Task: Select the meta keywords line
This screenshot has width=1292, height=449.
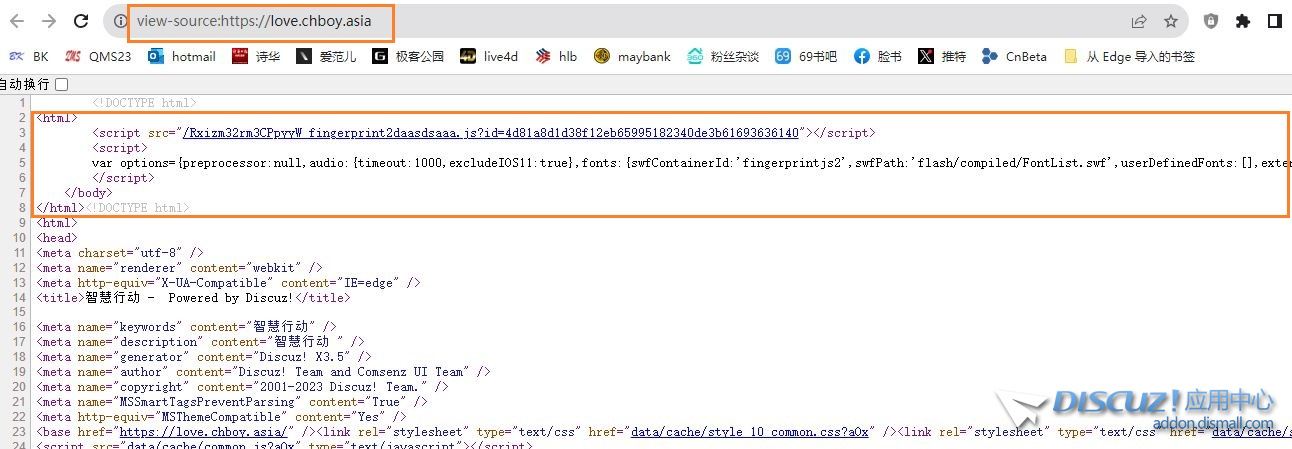Action: tap(186, 327)
